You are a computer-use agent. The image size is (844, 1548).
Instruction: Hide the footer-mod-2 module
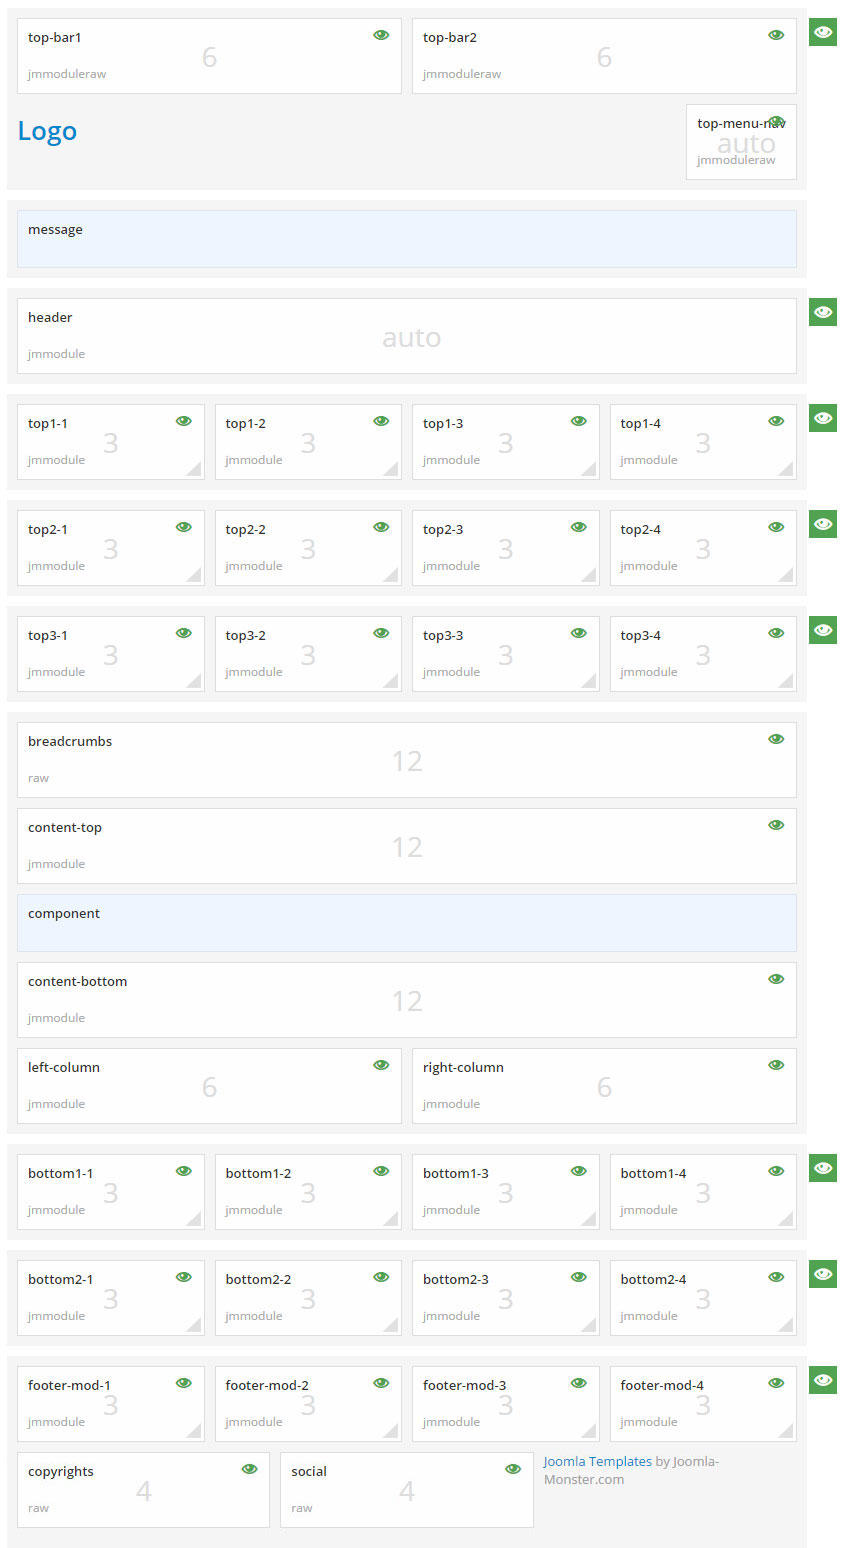[x=381, y=1383]
